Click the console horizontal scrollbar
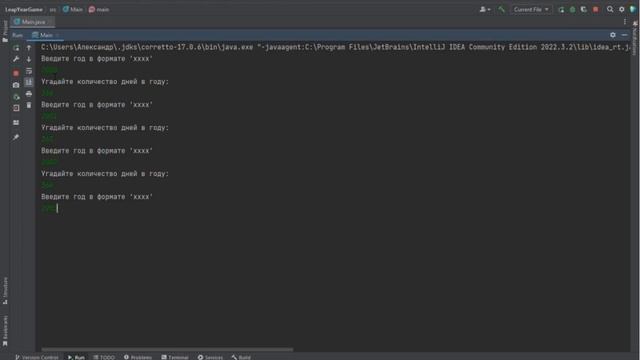The width and height of the screenshot is (640, 360). point(167,349)
